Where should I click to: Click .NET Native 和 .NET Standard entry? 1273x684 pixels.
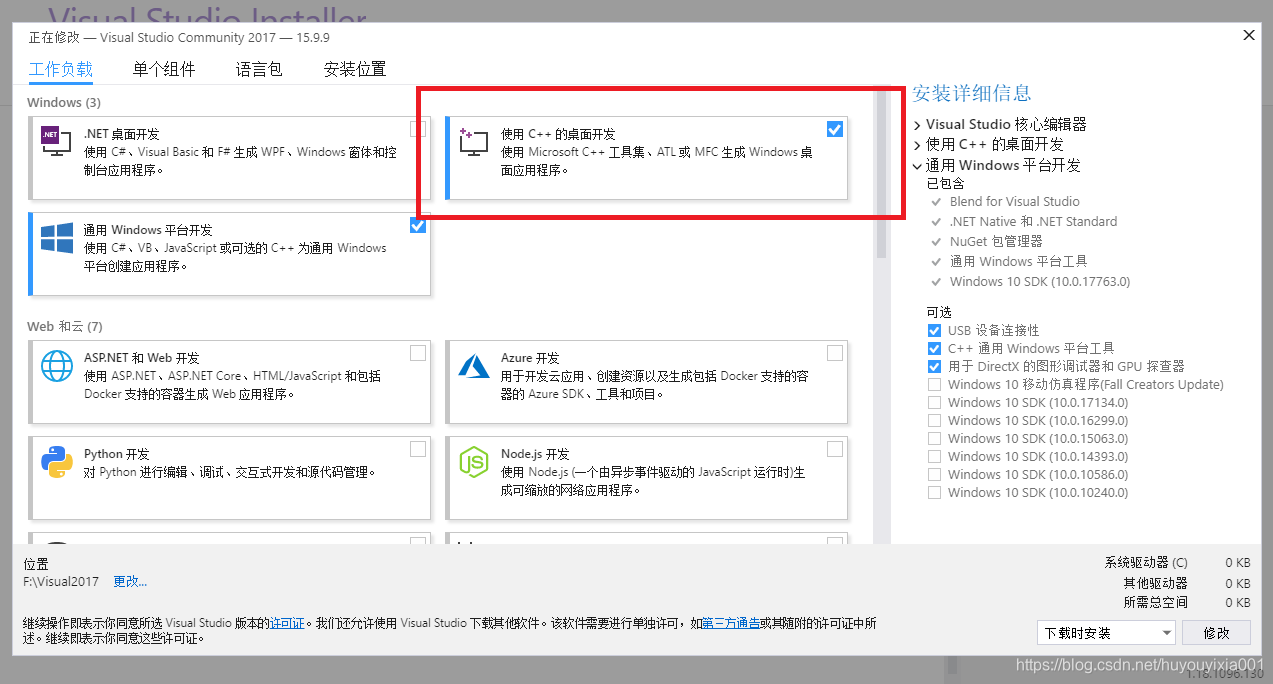tap(1034, 221)
